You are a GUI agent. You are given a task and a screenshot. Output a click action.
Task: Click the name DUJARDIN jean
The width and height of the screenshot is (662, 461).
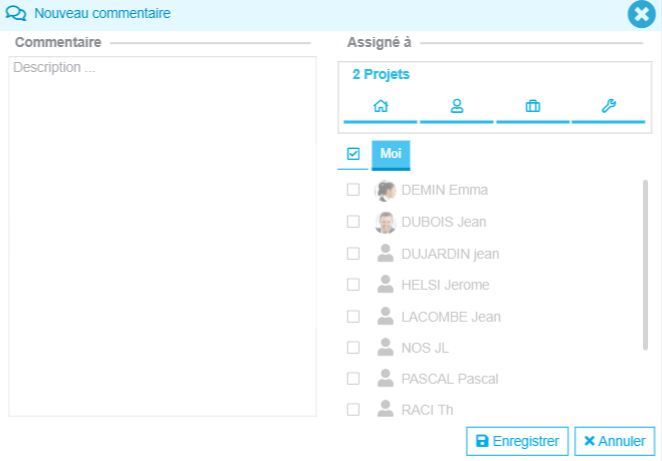click(x=450, y=254)
